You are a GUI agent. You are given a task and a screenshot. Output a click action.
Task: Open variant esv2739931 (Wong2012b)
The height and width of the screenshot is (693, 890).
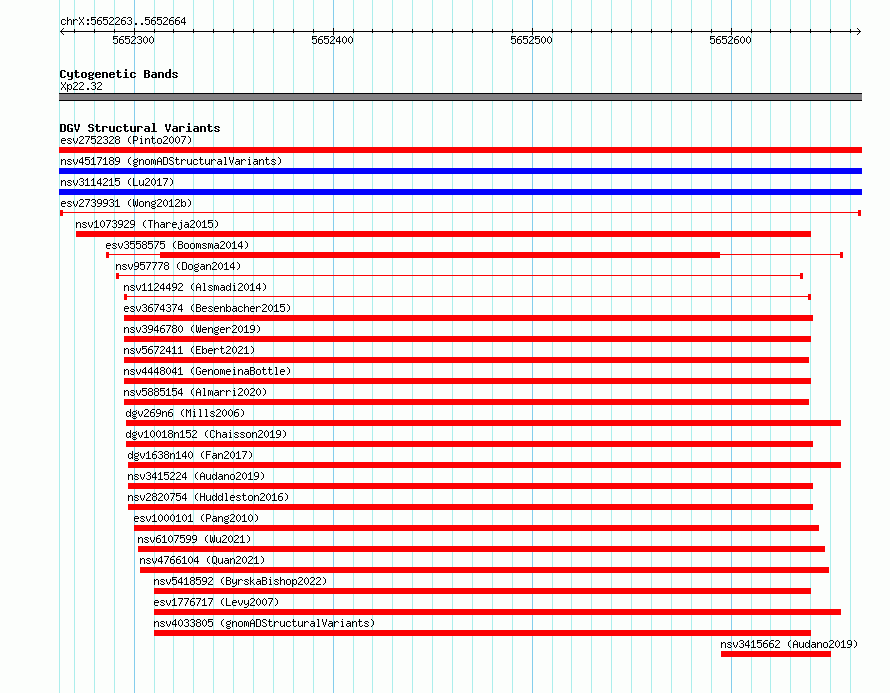click(126, 203)
